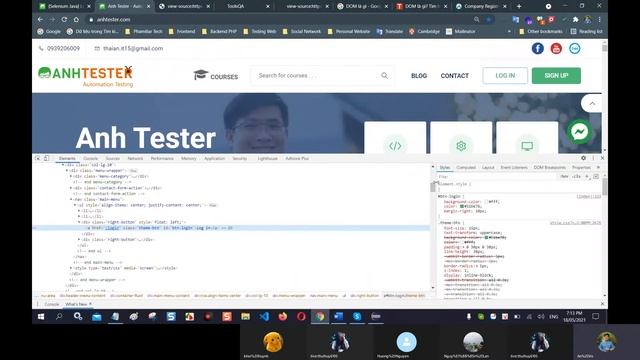Click the background-color swatch in #btn-login

(486, 201)
